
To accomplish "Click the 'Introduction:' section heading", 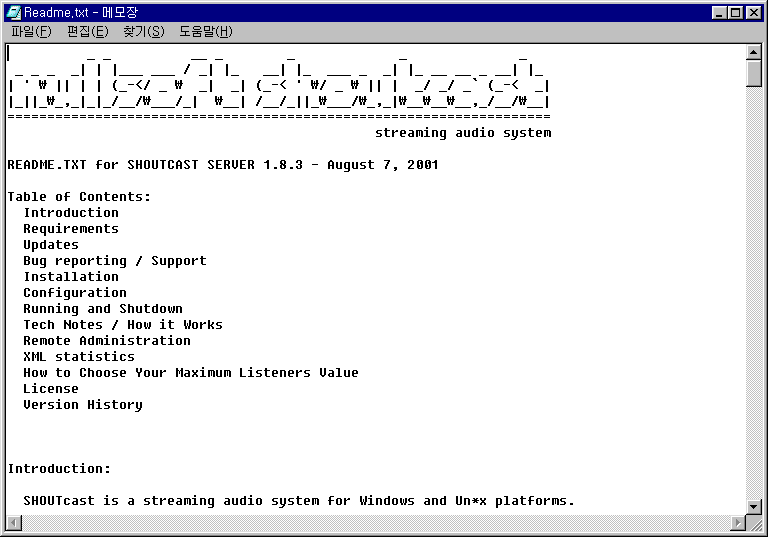I will pyautogui.click(x=59, y=469).
